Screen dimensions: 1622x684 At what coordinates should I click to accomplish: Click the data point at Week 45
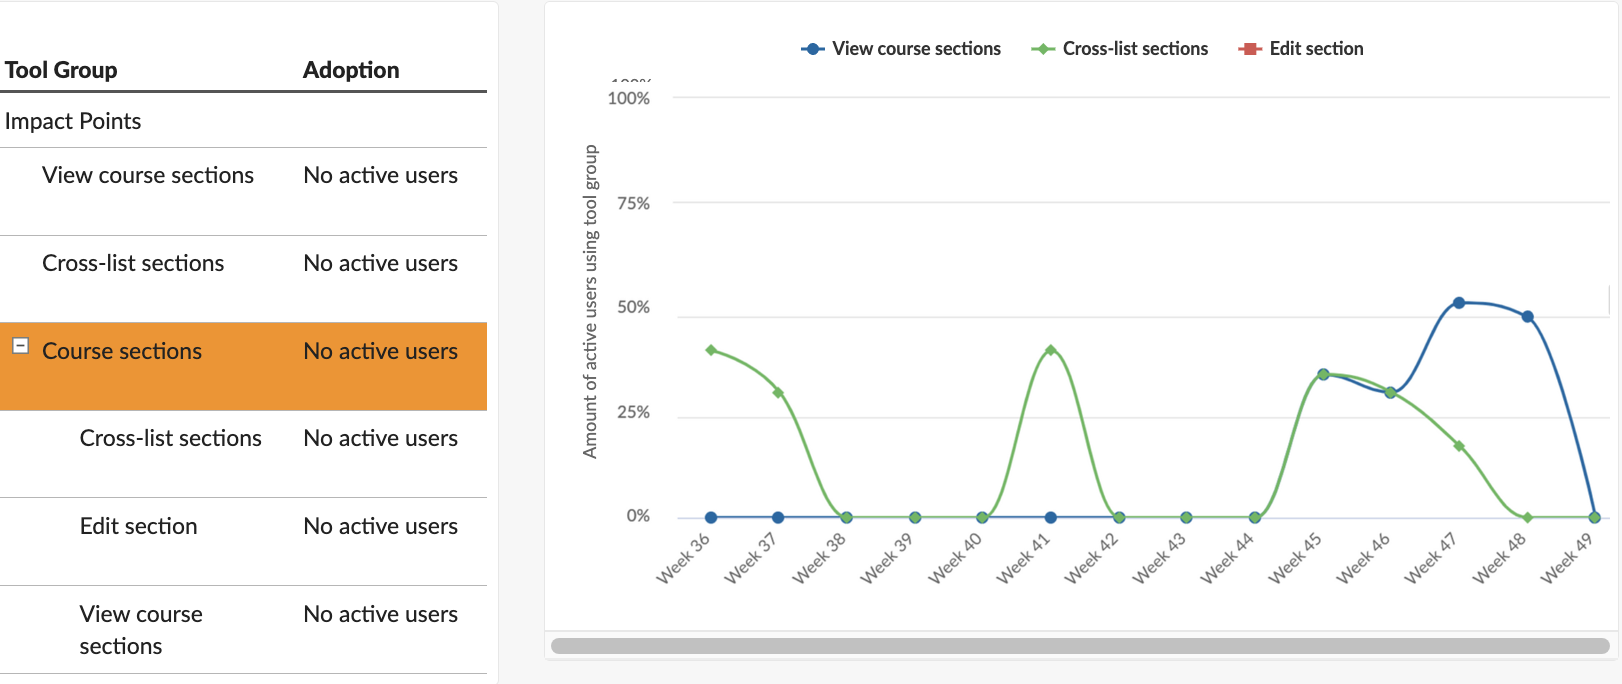[x=1323, y=375]
